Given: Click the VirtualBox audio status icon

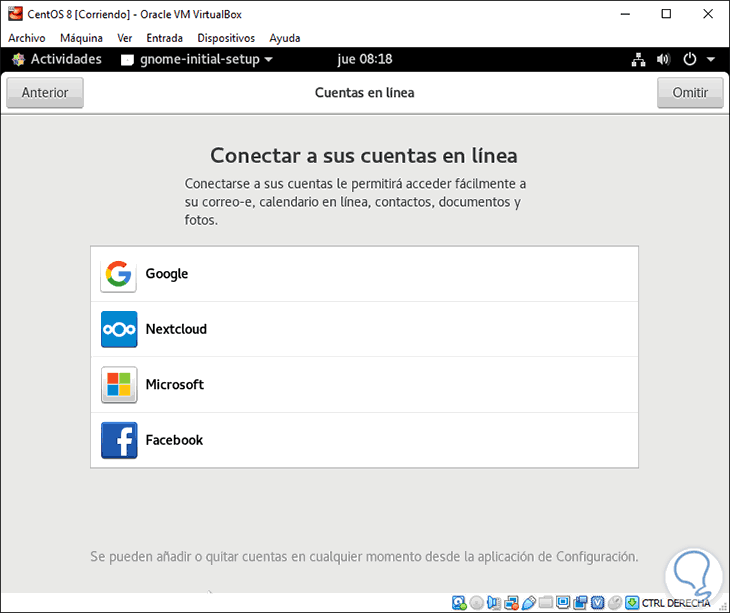Looking at the screenshot, I should point(494,603).
